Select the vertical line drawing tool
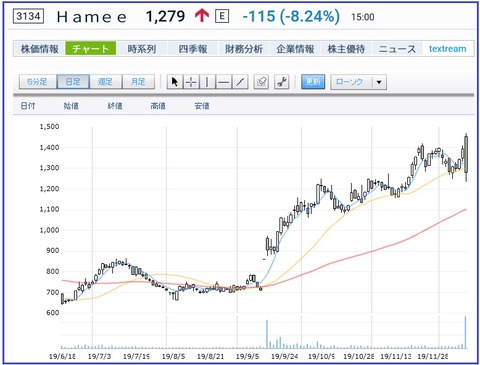Screen dimensions: 480x365 coord(207,82)
